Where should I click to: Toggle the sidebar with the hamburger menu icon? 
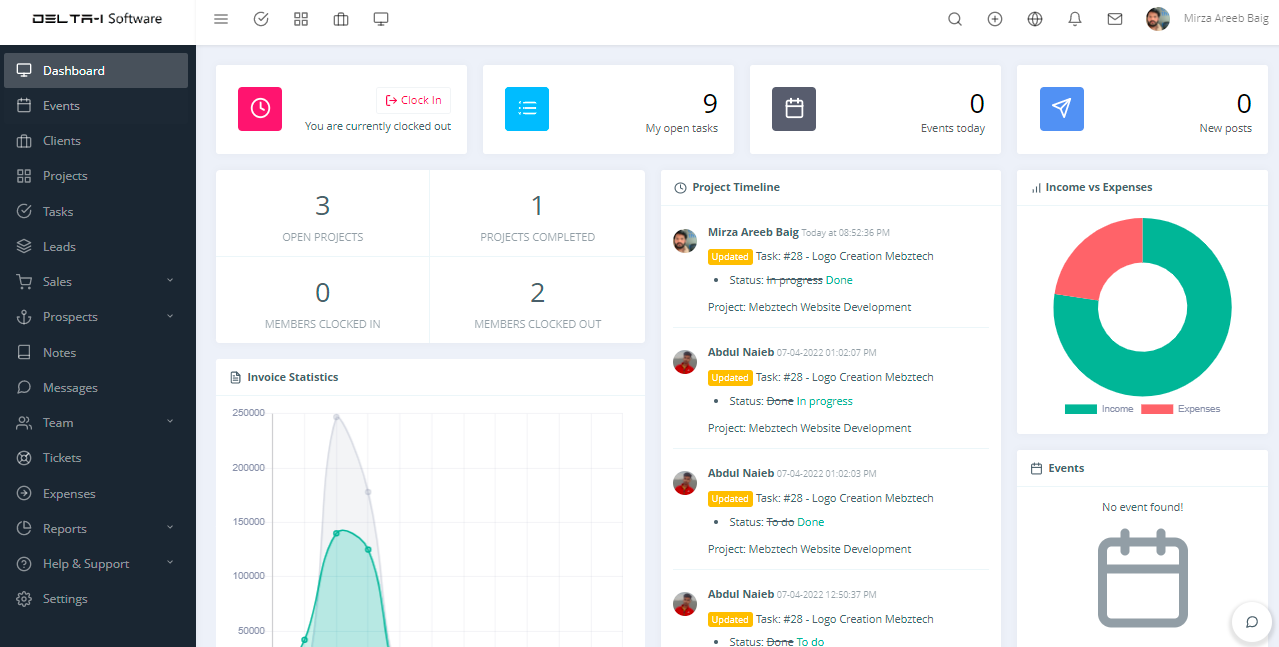click(221, 19)
